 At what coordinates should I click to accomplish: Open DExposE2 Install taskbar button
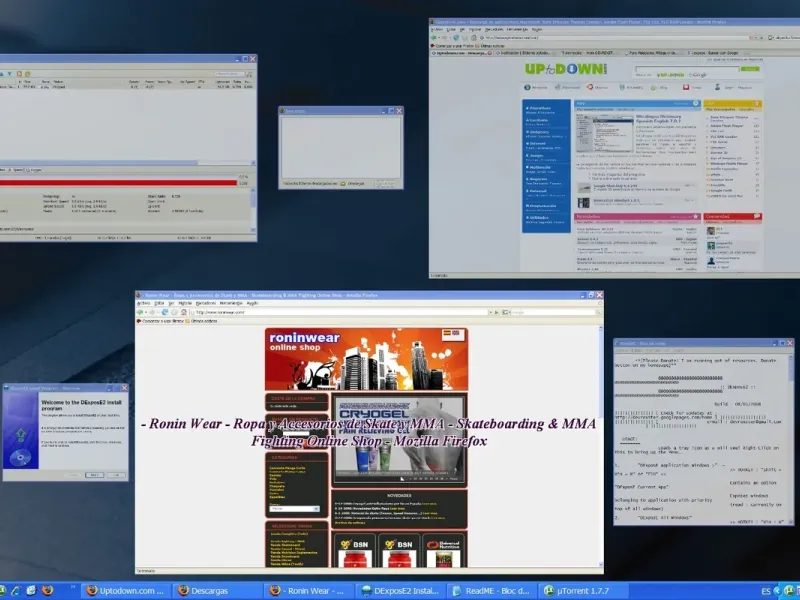click(x=401, y=591)
